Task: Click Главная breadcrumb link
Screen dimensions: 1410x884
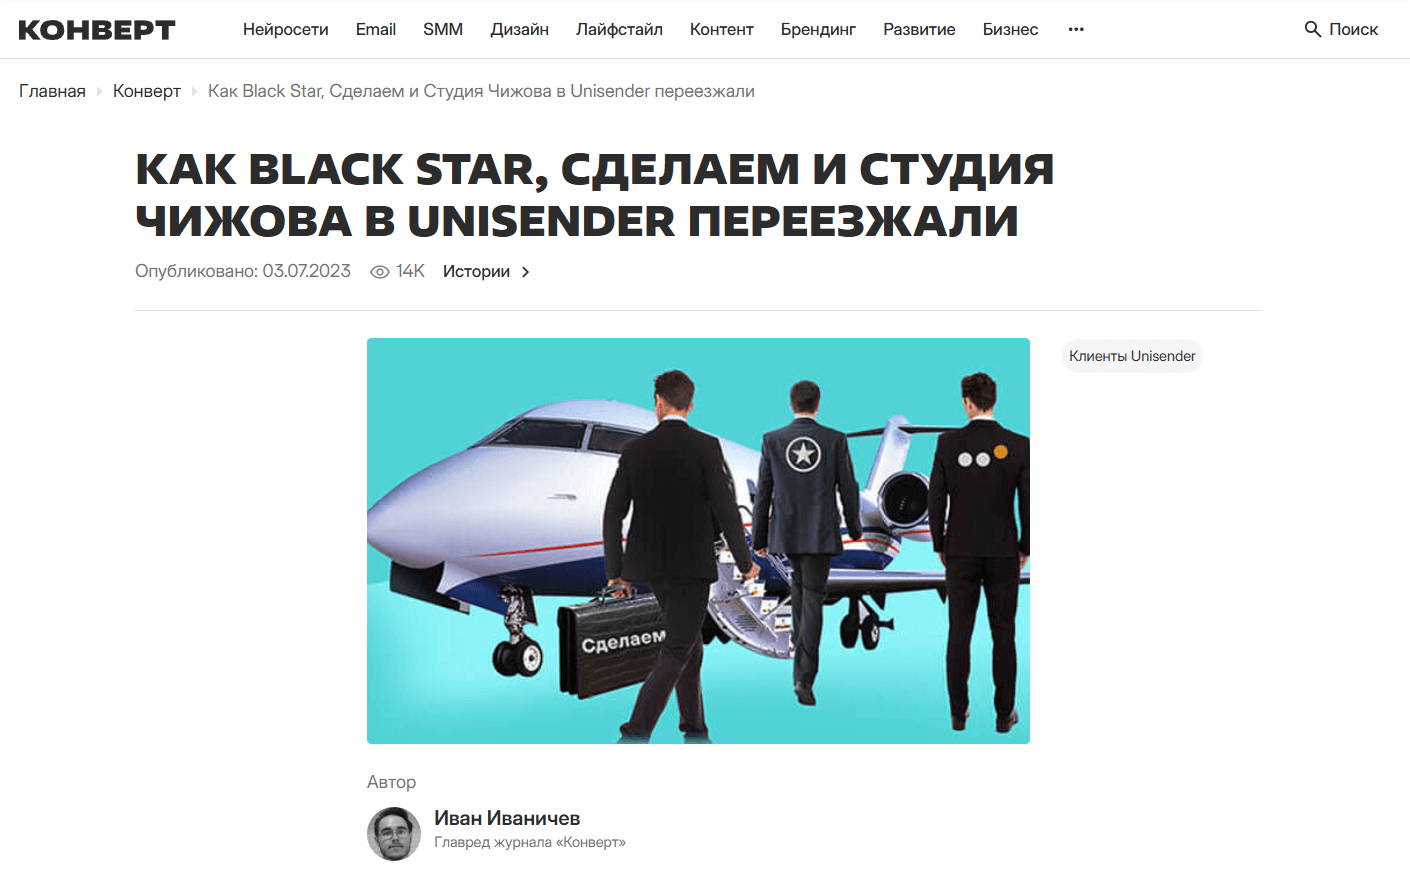Action: point(52,91)
